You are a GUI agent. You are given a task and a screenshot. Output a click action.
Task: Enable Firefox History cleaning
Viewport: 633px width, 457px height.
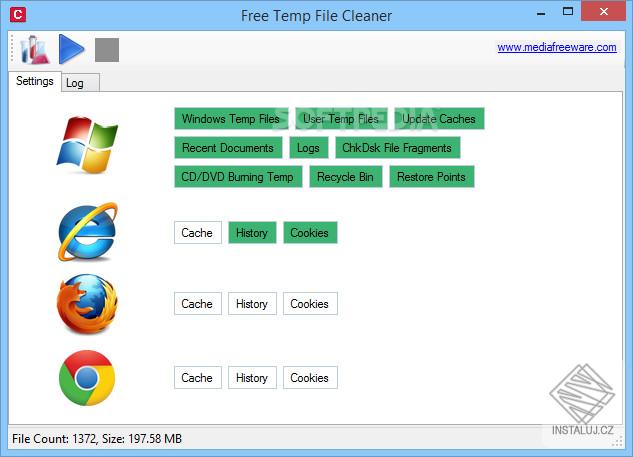click(x=252, y=304)
